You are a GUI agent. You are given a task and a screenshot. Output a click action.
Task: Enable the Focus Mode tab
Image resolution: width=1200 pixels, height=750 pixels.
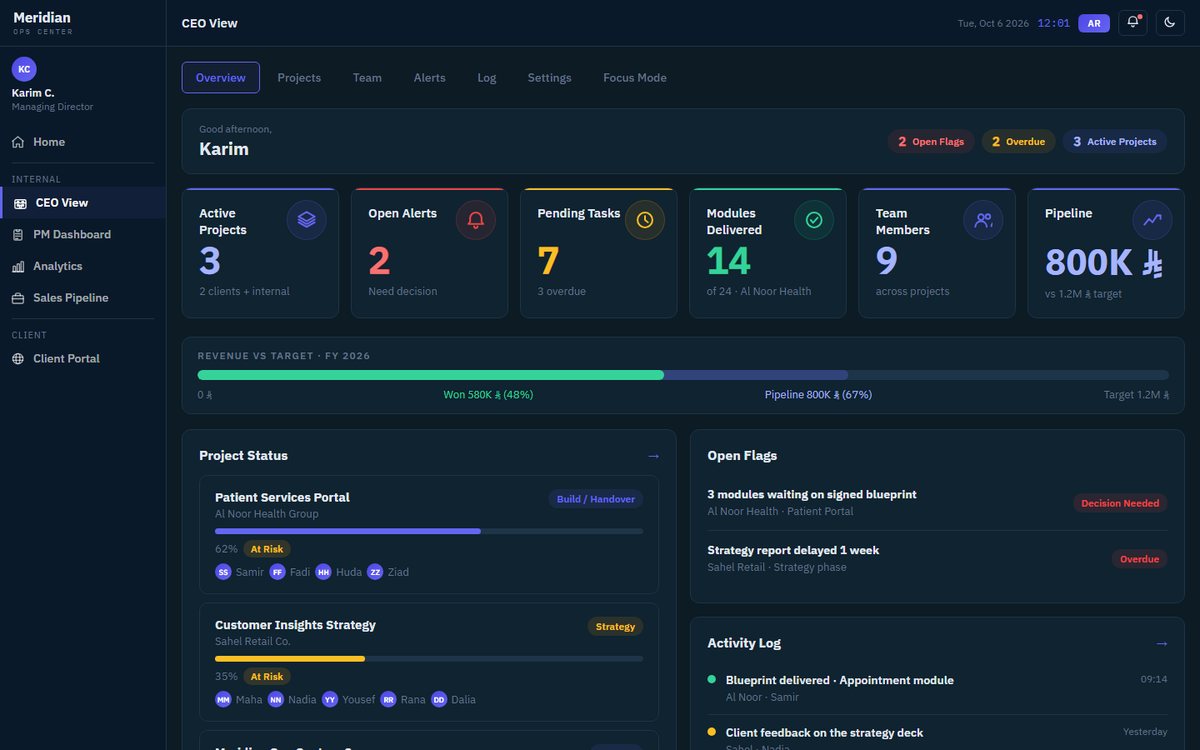635,77
